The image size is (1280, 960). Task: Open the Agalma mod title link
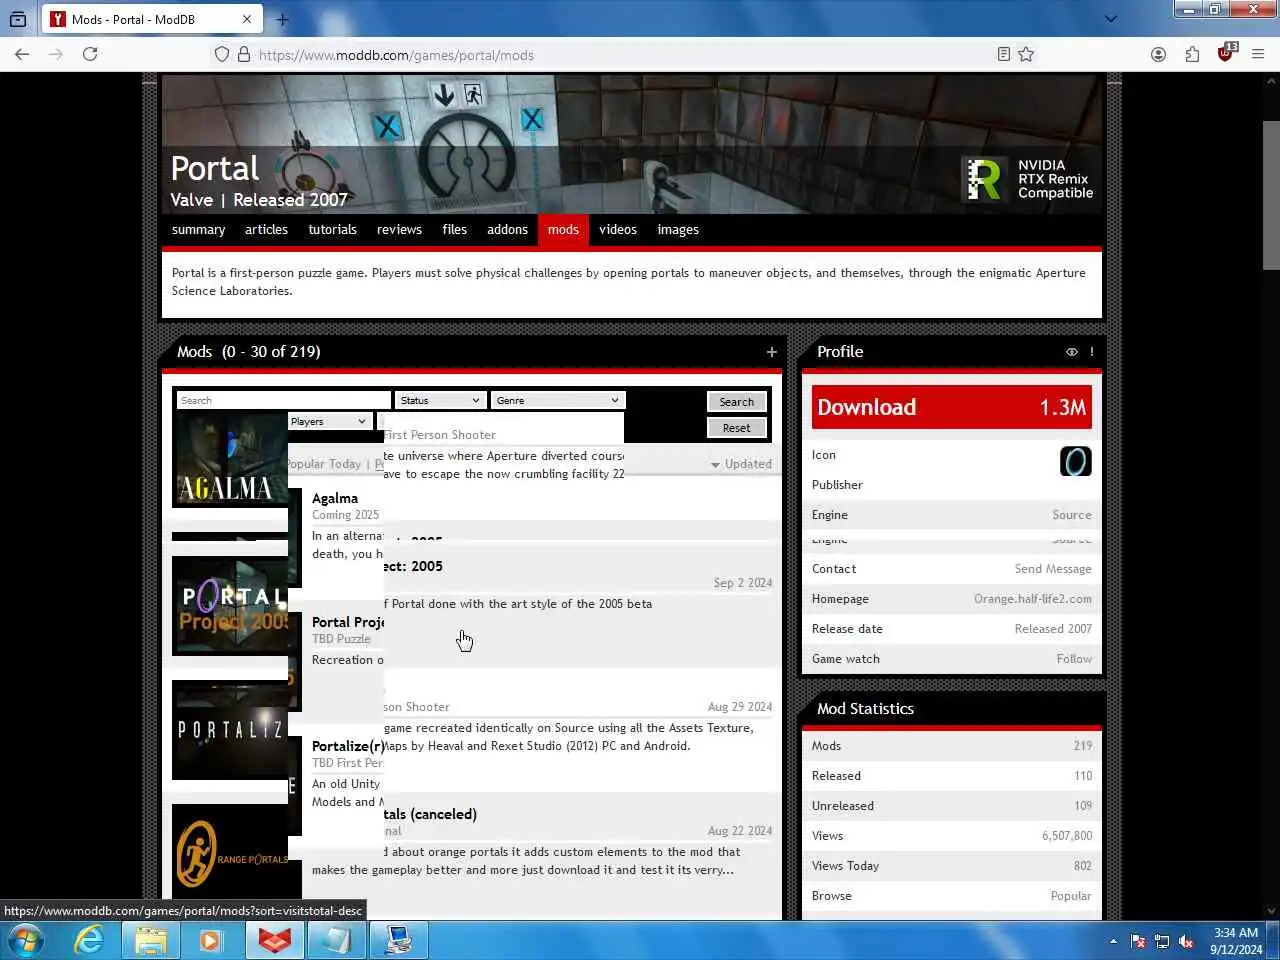[x=335, y=498]
